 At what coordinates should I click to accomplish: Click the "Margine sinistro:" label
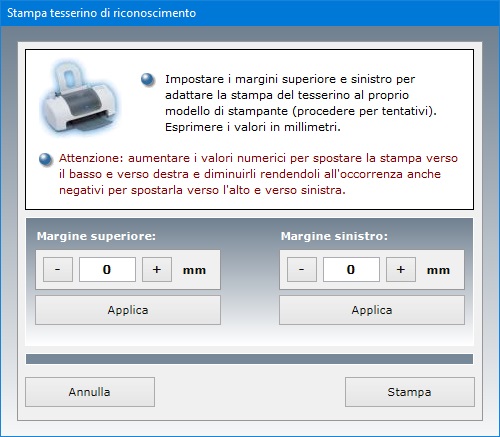pyautogui.click(x=334, y=236)
